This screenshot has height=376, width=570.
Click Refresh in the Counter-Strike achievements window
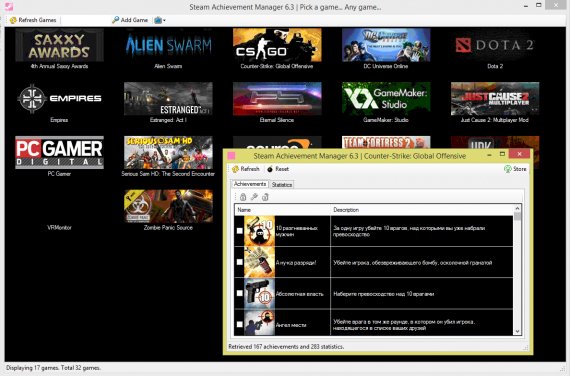[246, 169]
